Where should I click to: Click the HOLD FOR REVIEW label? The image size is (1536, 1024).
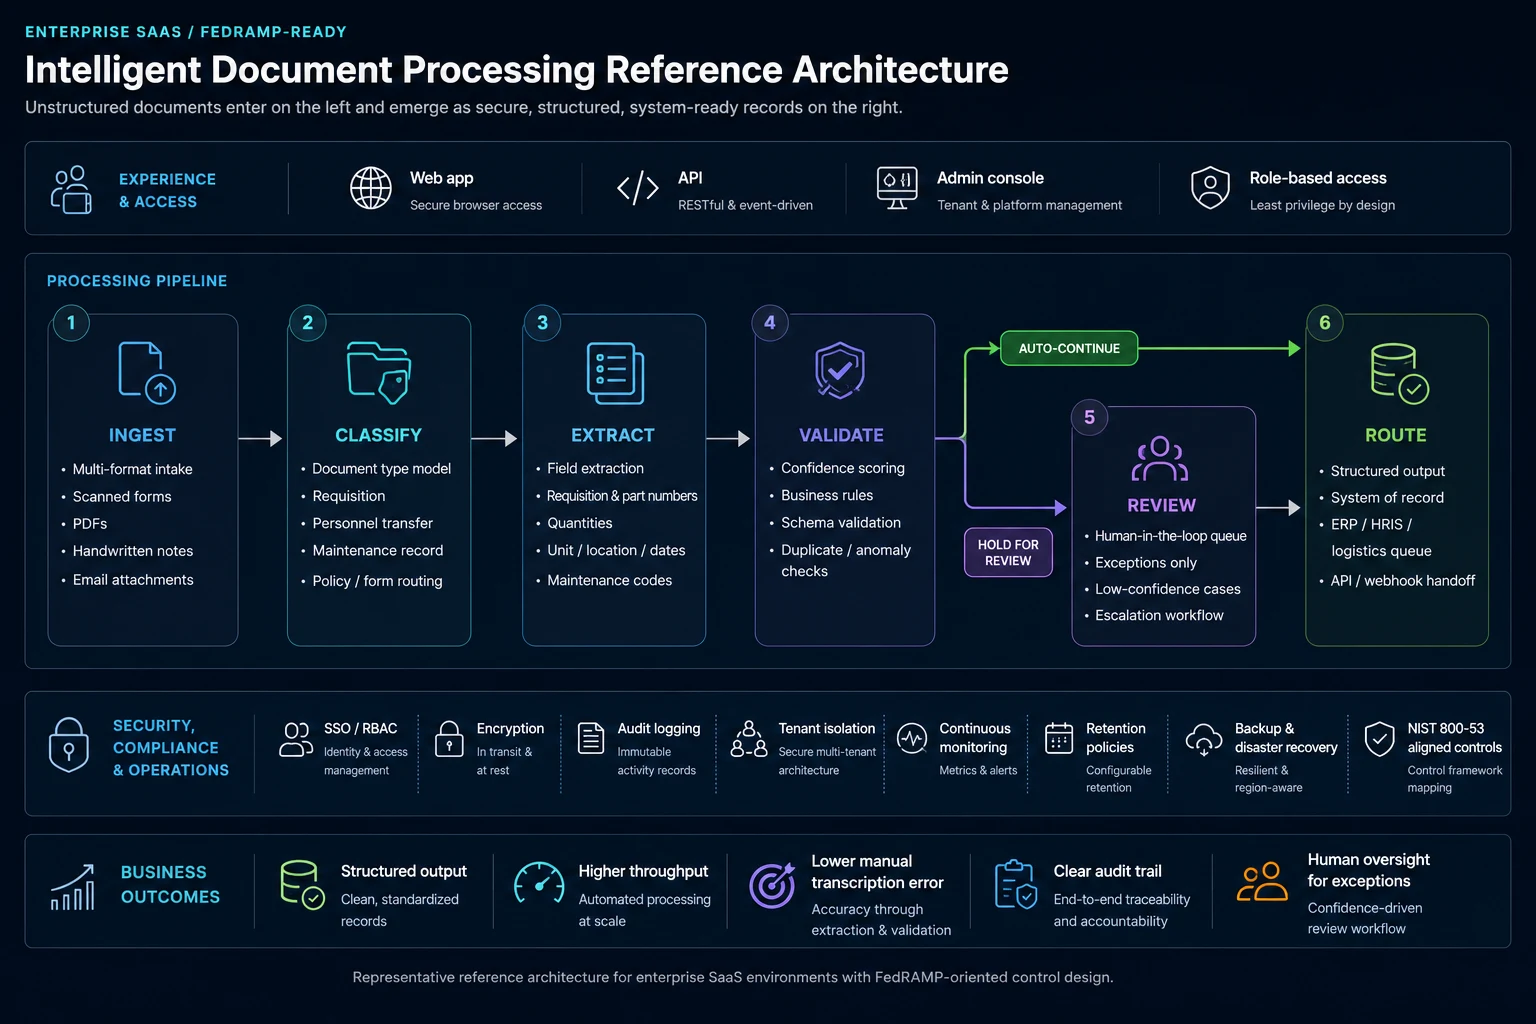[1008, 552]
